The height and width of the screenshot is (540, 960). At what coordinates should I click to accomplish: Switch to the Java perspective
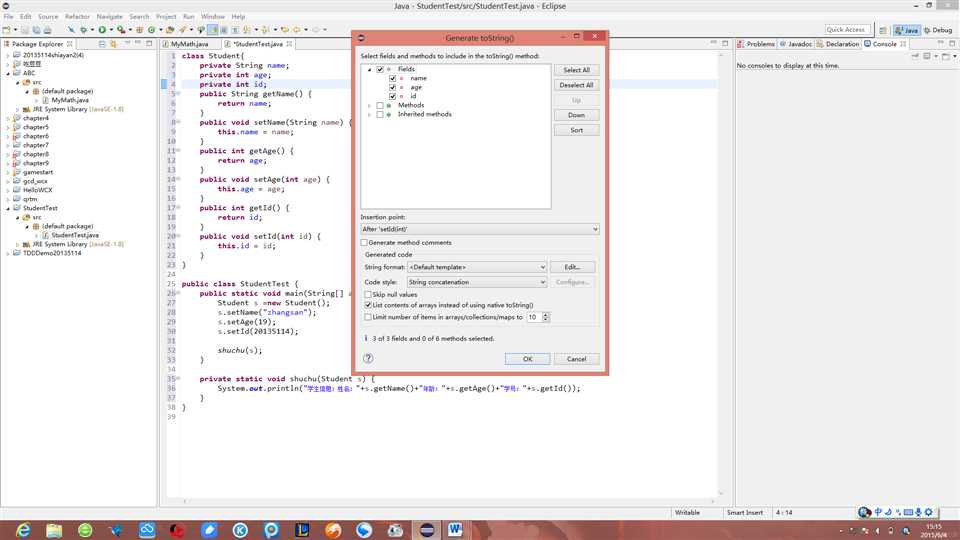(907, 30)
